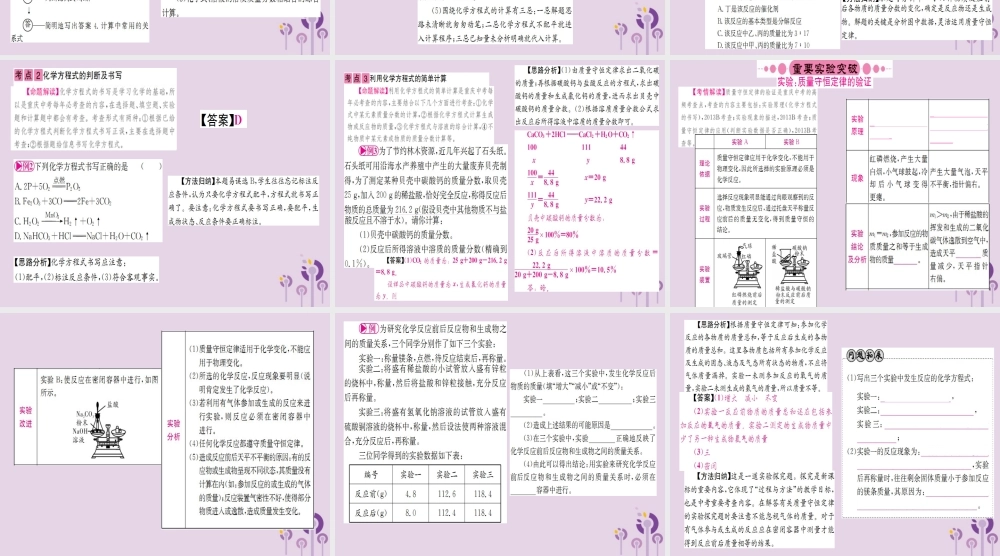Open the slide with the 实验改进 and 实验分析 tables
Viewport: 1000px width, 556px height.
coord(165,434)
